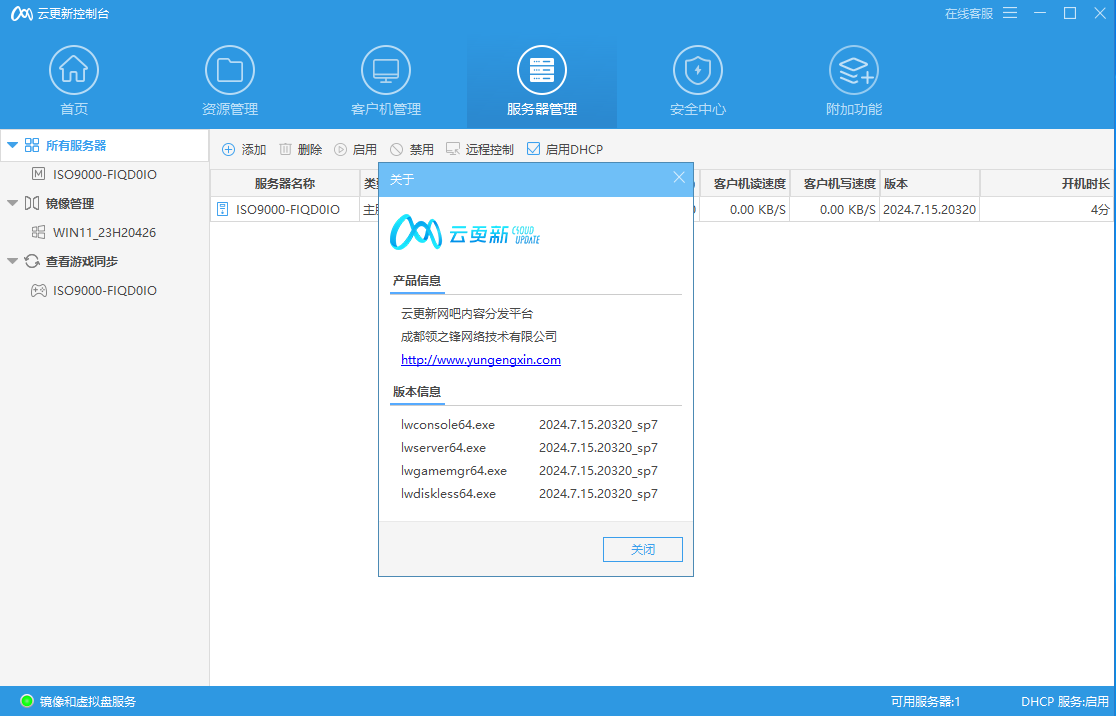Open the title bar hamburger menu

[x=1010, y=14]
